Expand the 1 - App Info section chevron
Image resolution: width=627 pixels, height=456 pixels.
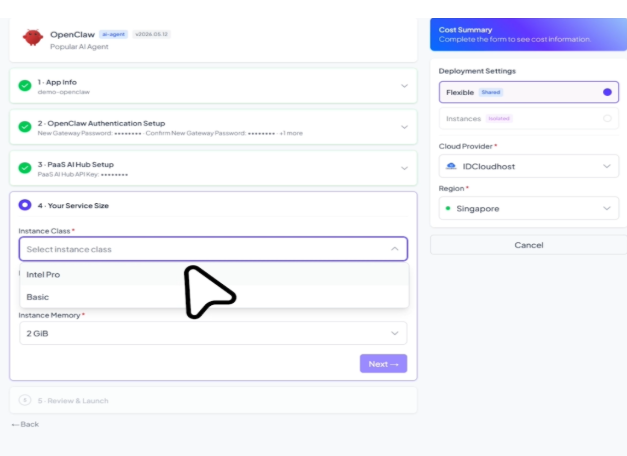click(x=404, y=86)
